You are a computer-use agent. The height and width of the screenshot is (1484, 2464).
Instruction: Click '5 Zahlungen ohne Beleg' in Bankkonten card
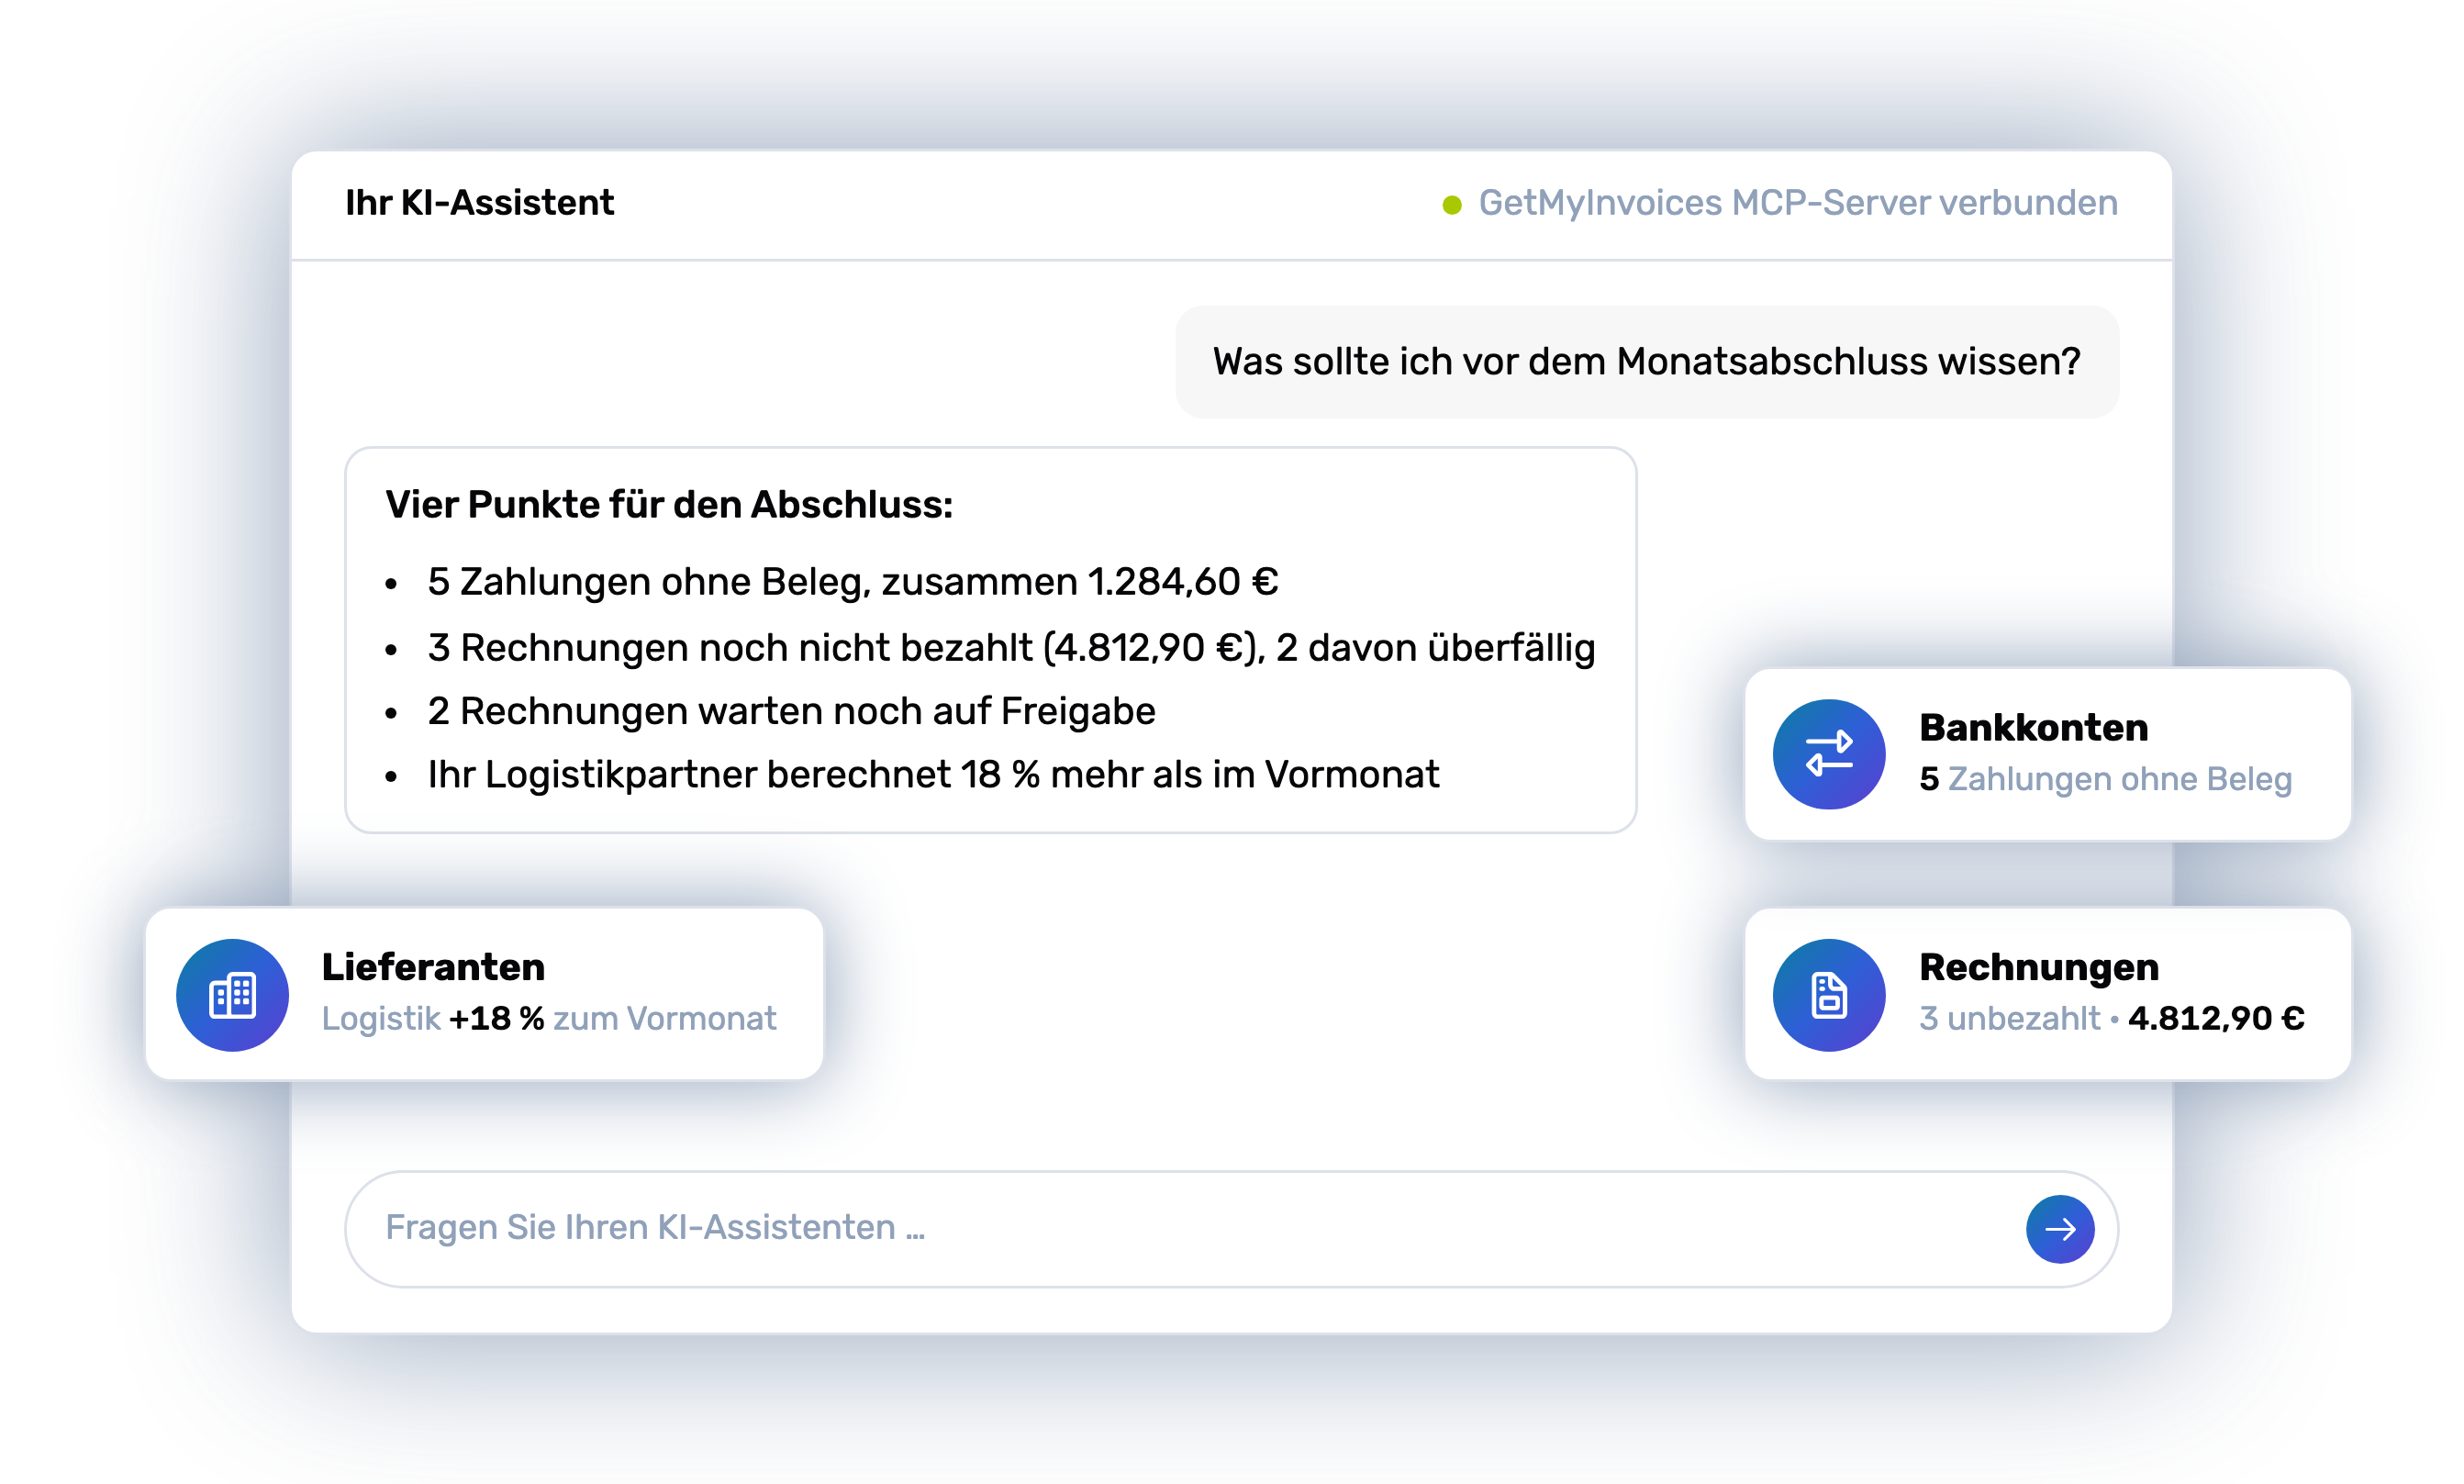tap(2105, 778)
